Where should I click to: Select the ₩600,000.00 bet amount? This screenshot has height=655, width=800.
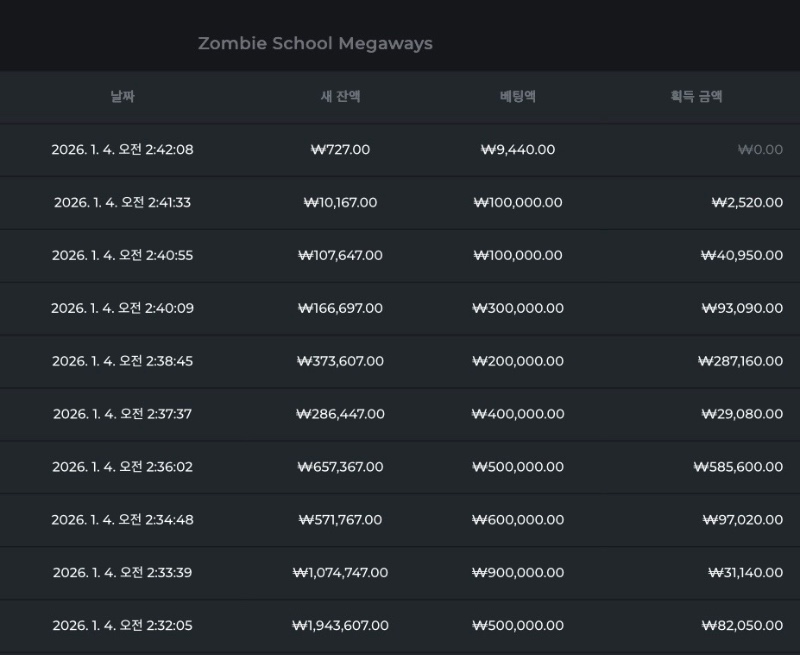(518, 520)
